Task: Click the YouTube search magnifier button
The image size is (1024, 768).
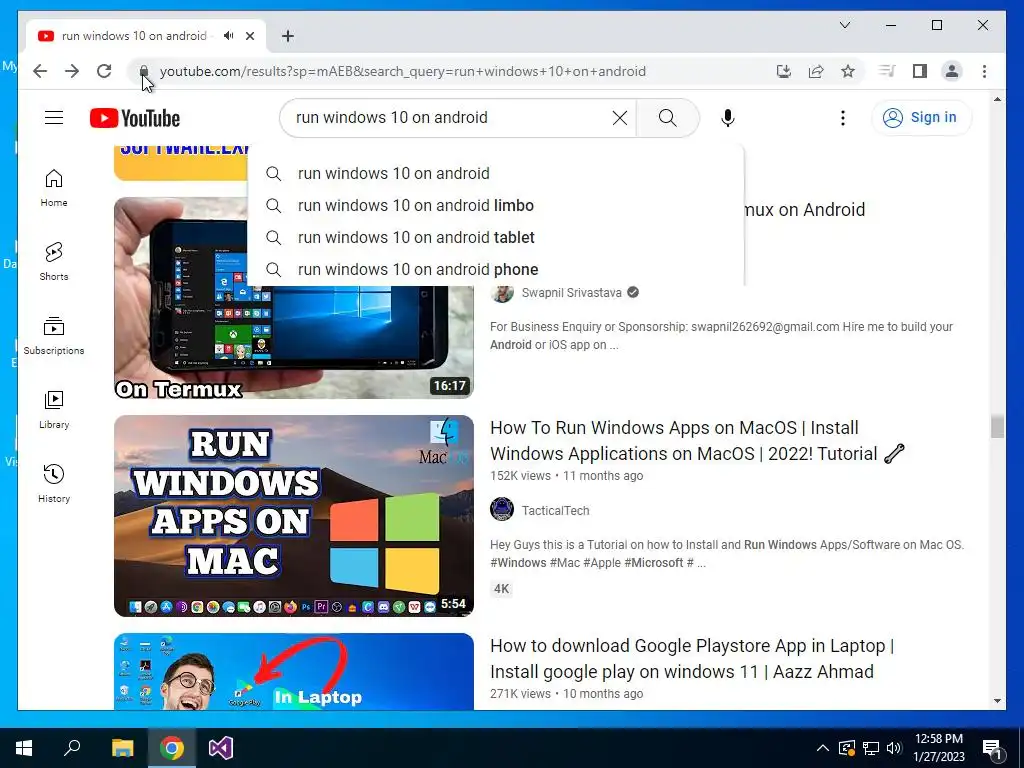Action: click(667, 118)
